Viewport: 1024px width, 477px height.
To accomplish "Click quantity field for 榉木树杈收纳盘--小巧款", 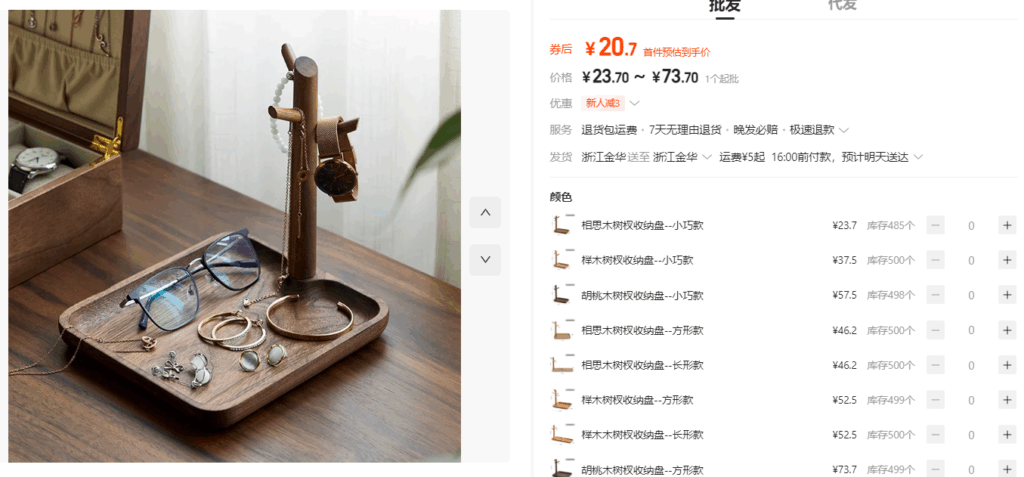I will coord(971,260).
